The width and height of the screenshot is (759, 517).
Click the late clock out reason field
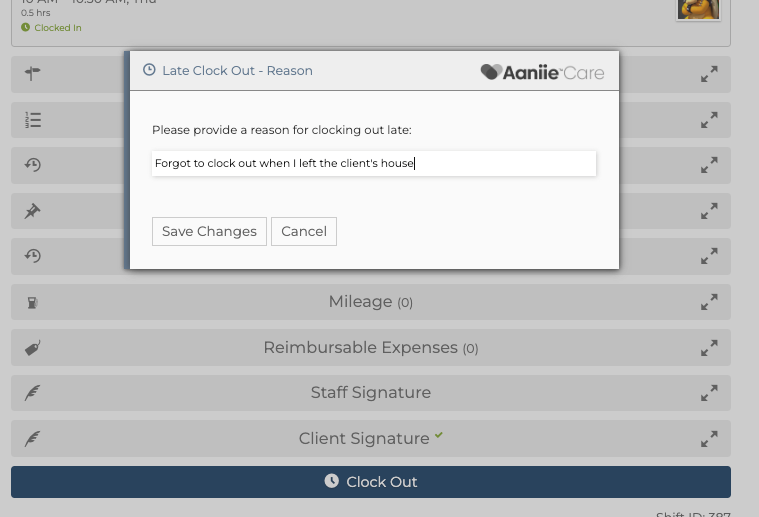(374, 163)
